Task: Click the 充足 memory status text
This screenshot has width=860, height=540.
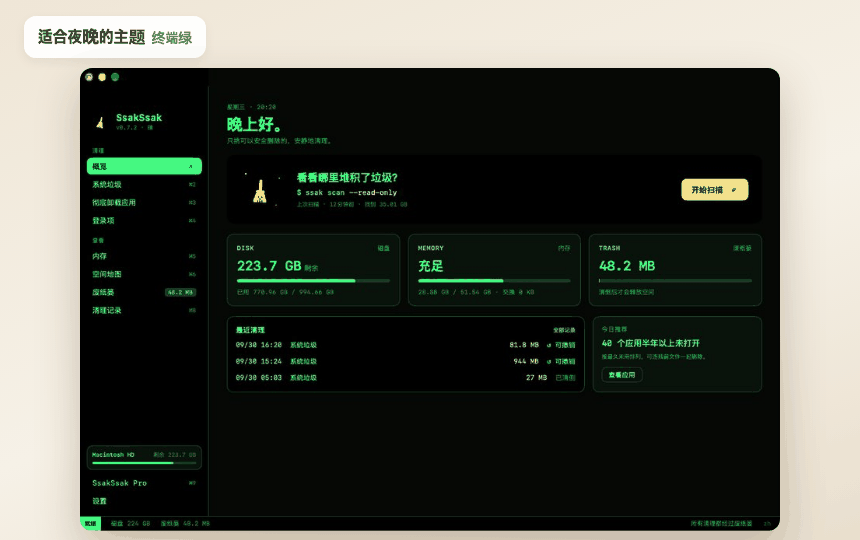Action: point(431,266)
